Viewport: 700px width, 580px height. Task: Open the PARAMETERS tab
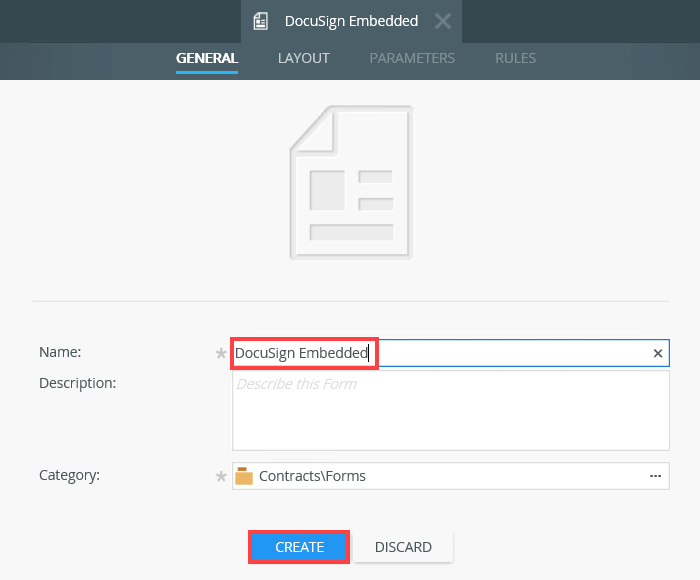click(412, 58)
